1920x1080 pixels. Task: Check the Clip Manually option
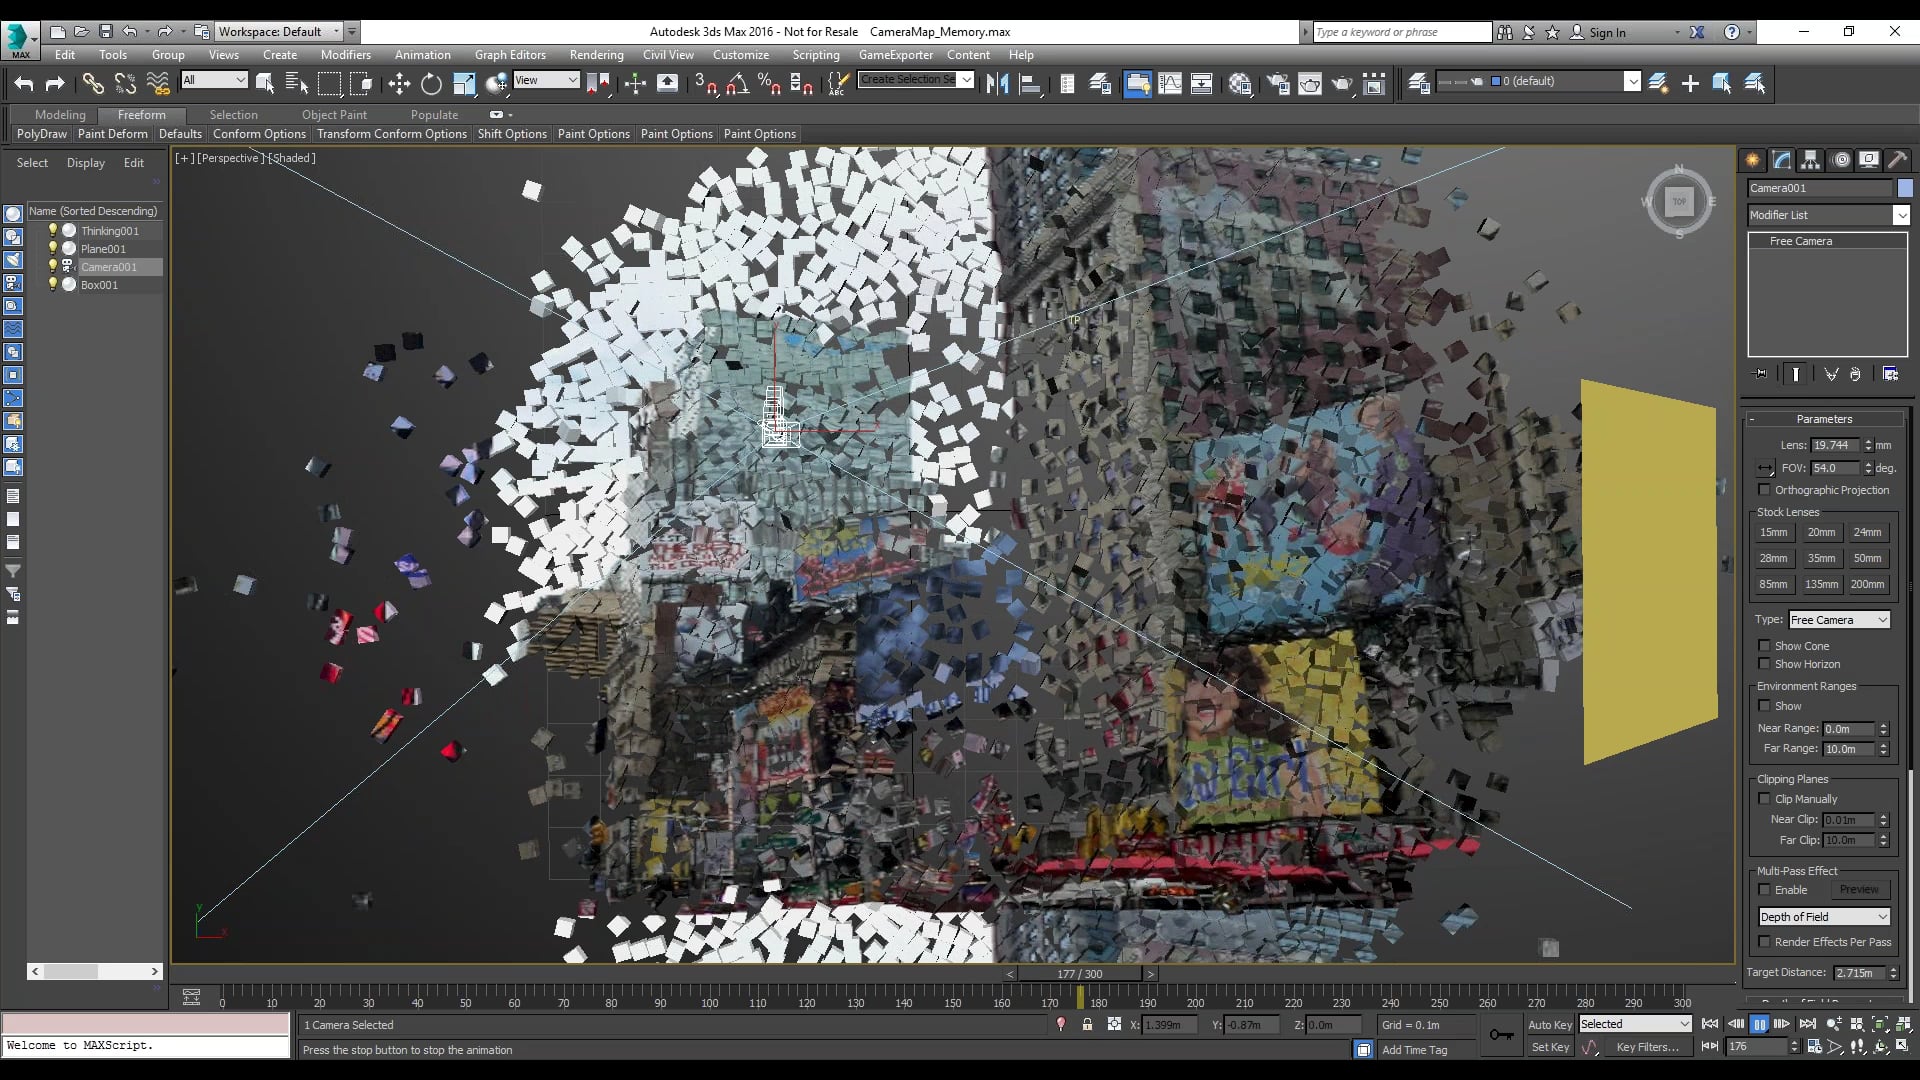click(1765, 799)
